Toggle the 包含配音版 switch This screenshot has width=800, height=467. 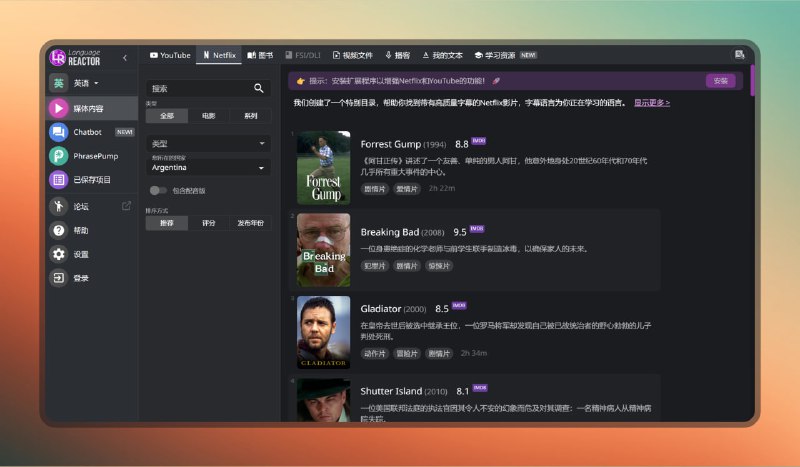pos(158,190)
